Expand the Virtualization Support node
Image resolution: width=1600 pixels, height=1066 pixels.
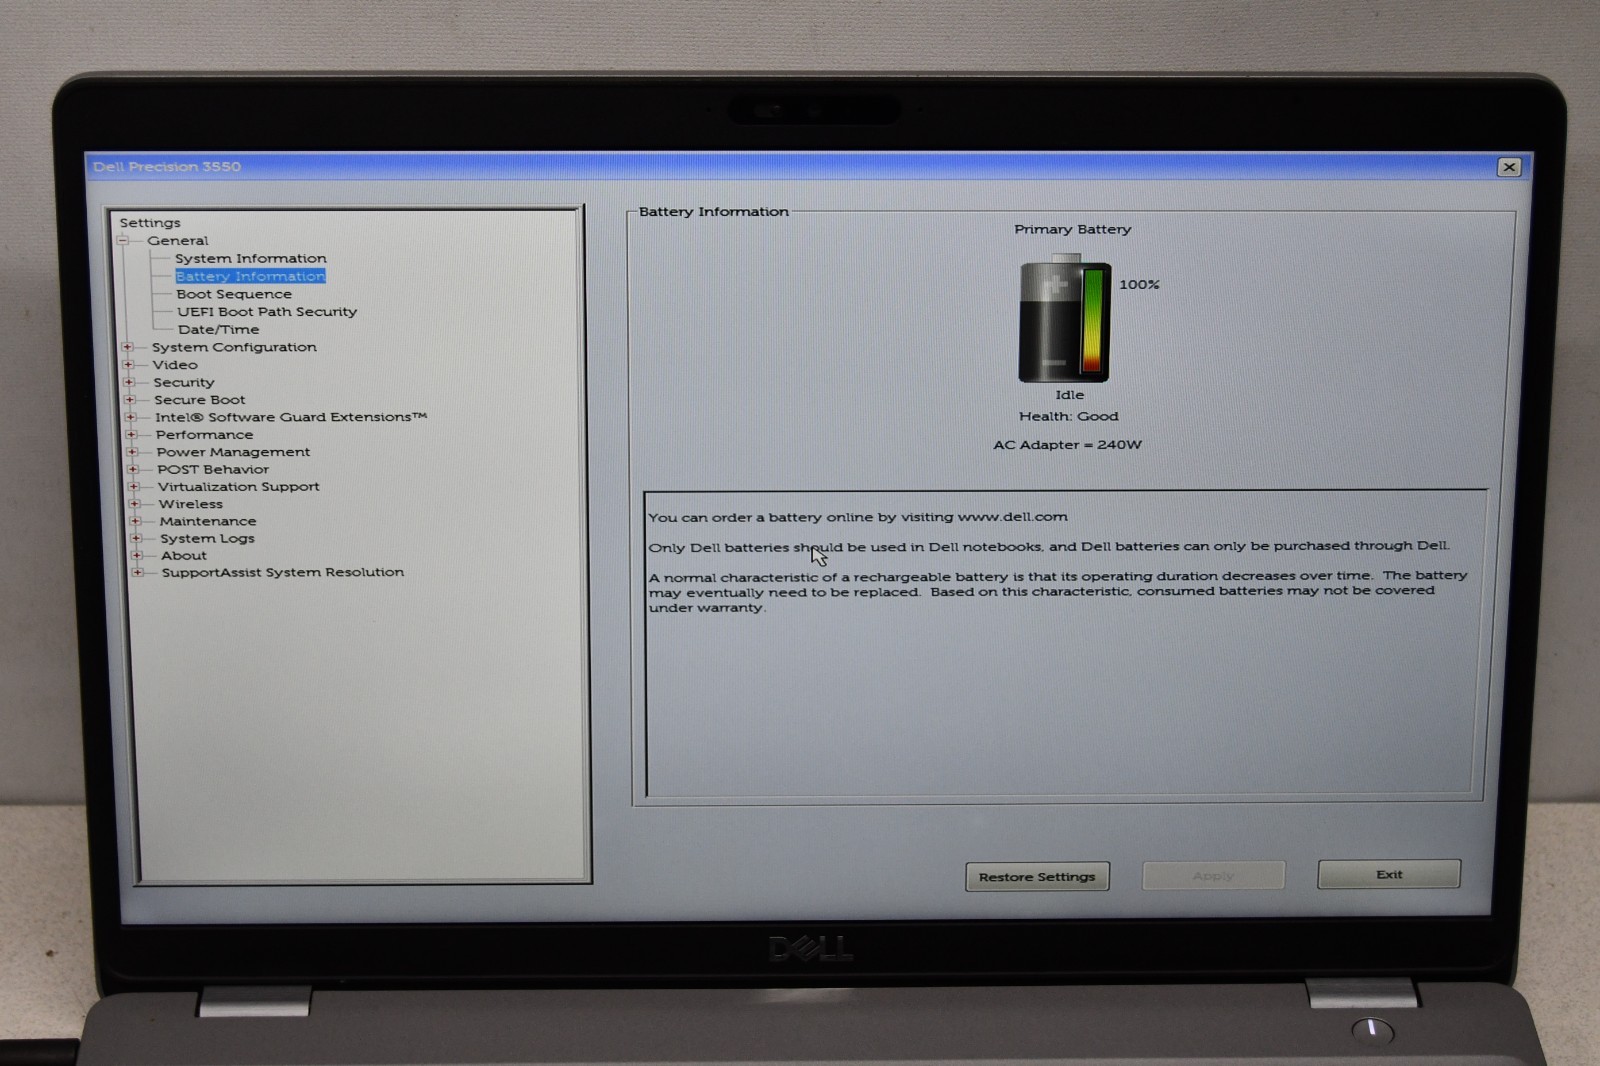[134, 487]
